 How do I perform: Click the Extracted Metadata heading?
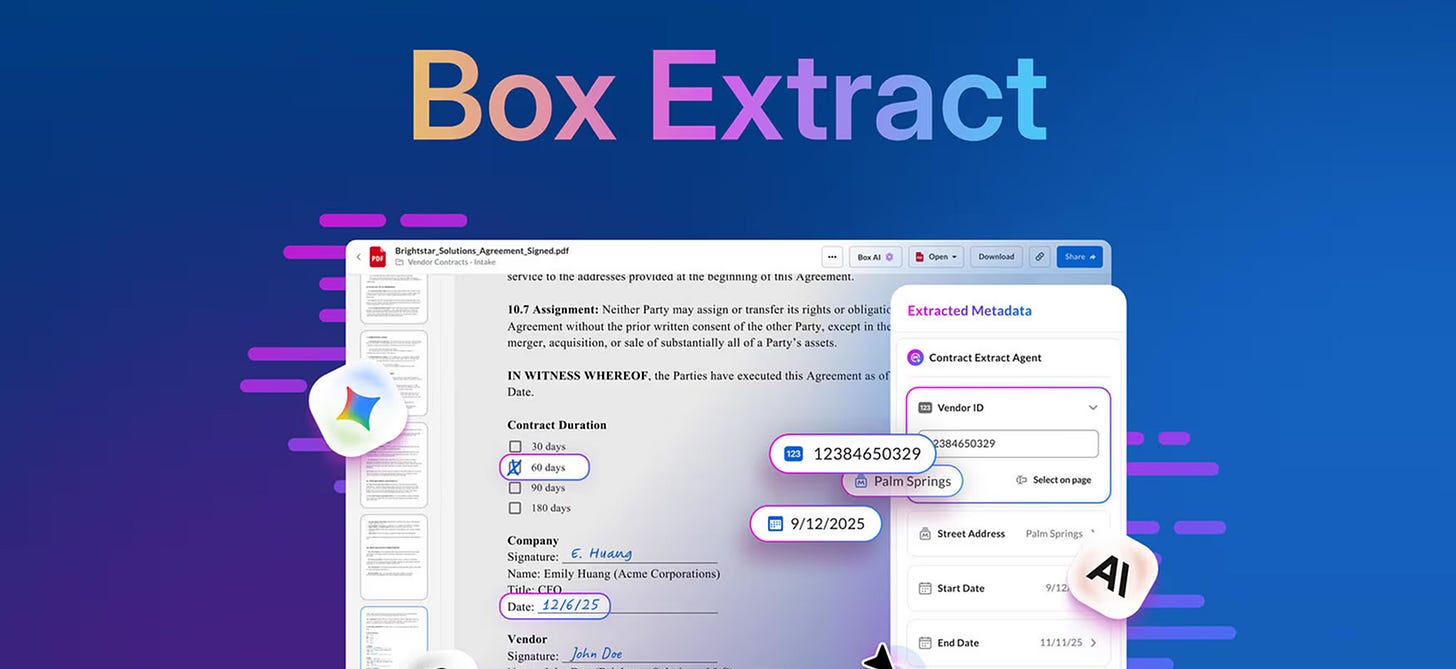point(969,311)
